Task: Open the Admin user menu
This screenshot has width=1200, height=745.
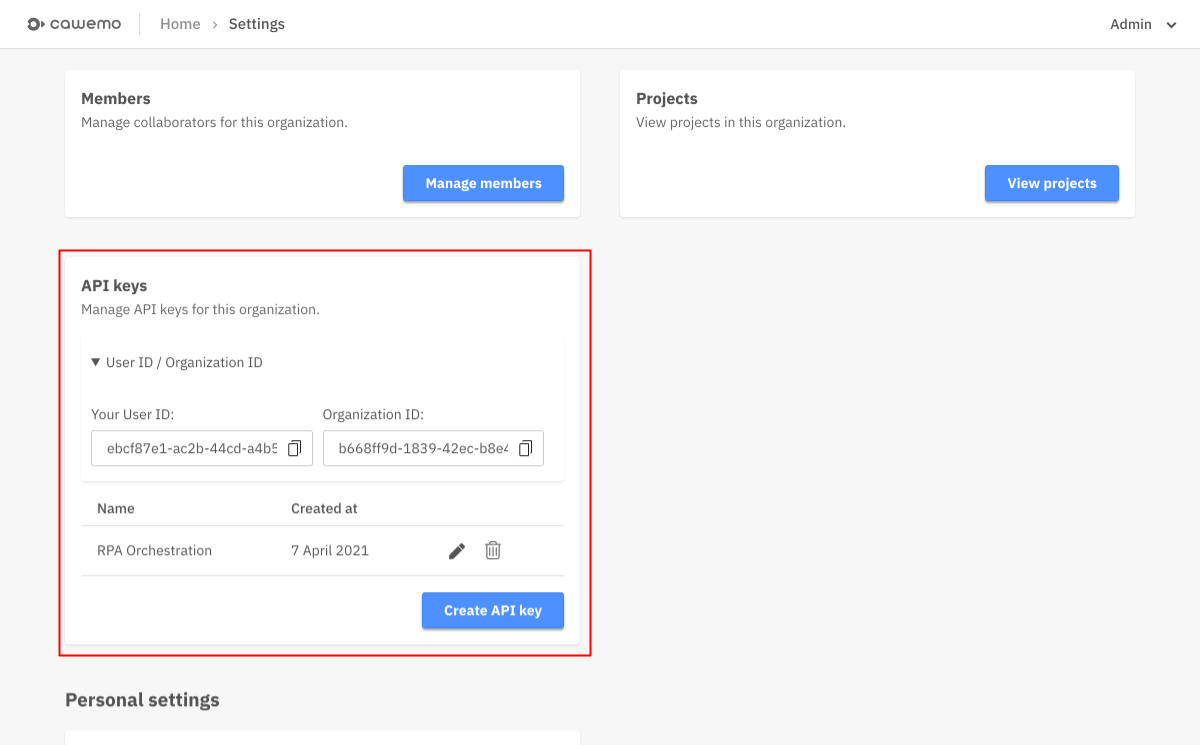Action: pyautogui.click(x=1131, y=24)
